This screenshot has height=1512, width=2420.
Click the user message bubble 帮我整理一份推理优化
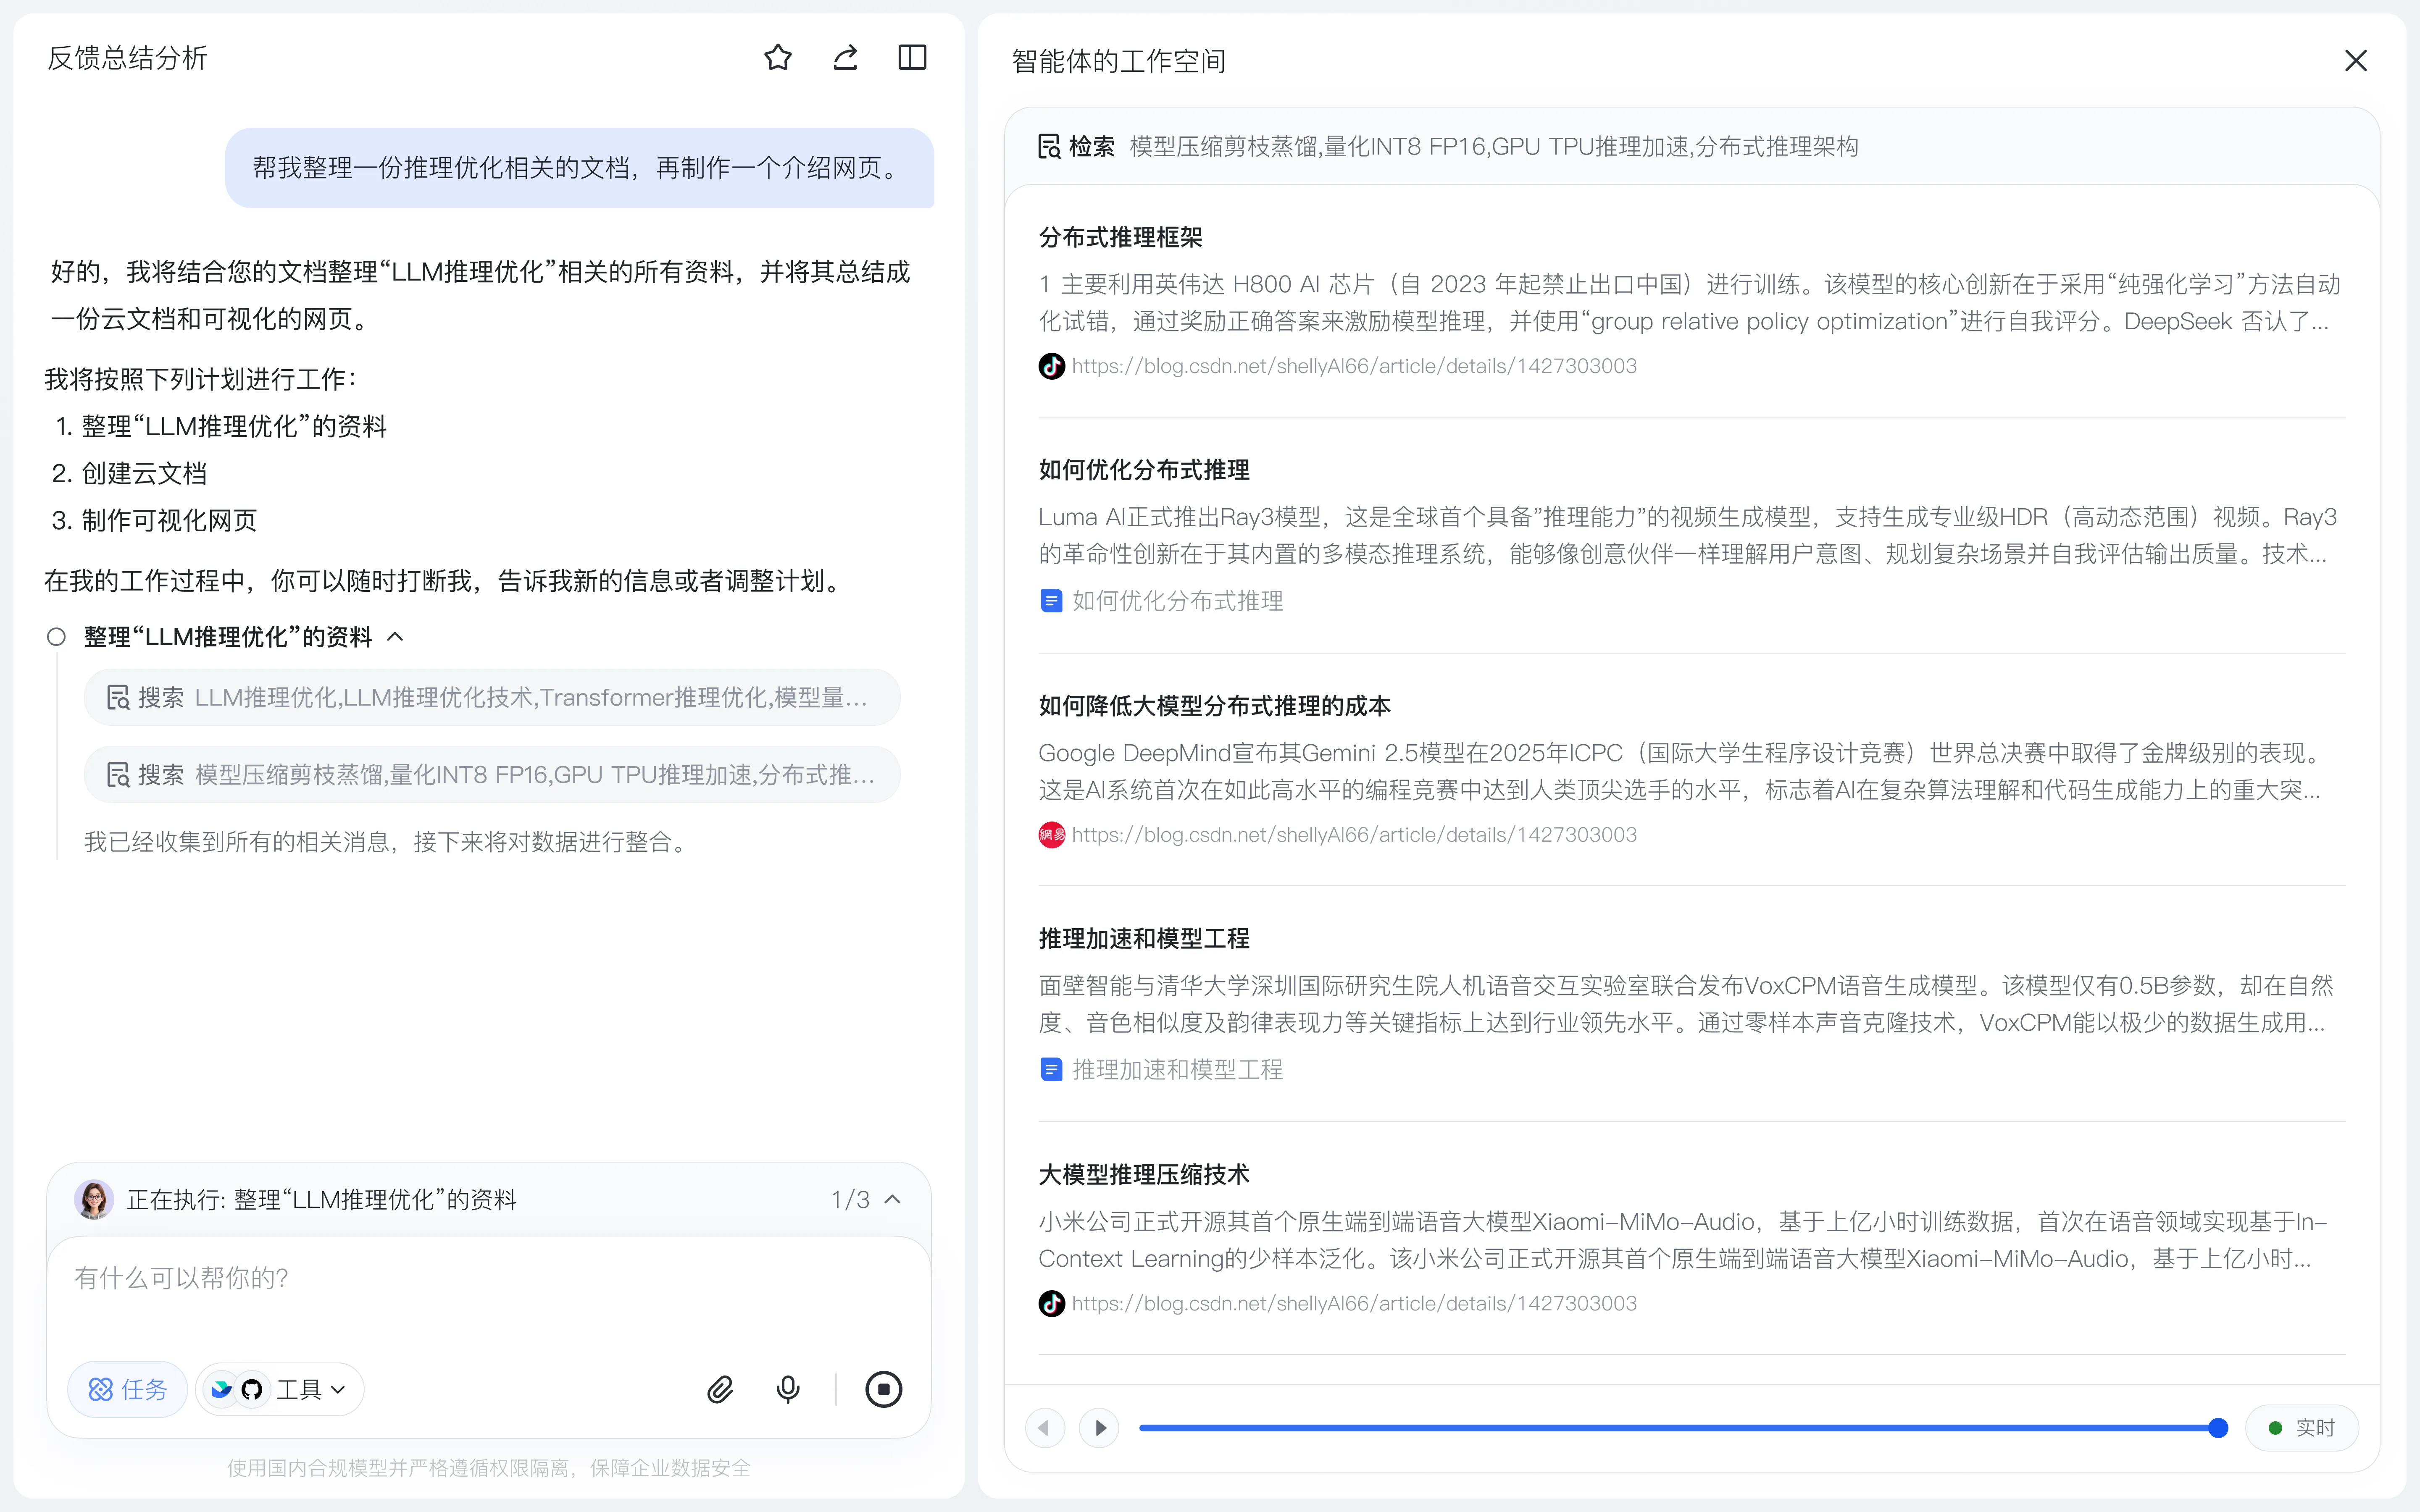click(x=579, y=168)
